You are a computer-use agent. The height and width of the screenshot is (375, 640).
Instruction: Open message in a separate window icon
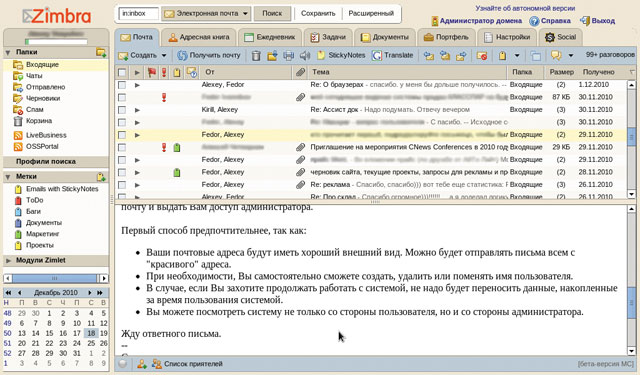pyautogui.click(x=536, y=55)
